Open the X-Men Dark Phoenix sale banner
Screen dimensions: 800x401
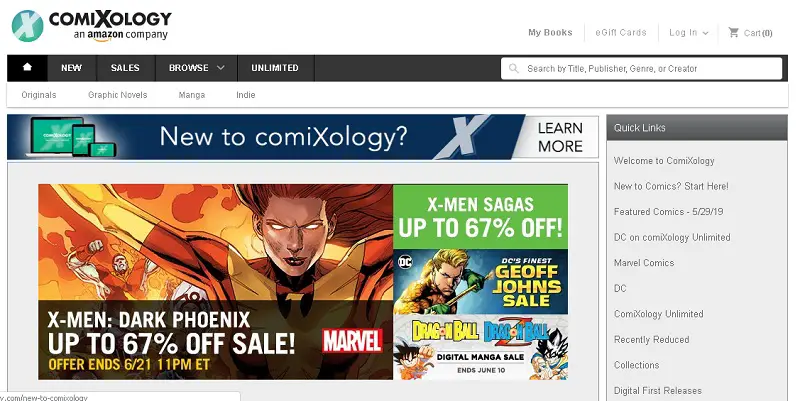click(x=215, y=282)
